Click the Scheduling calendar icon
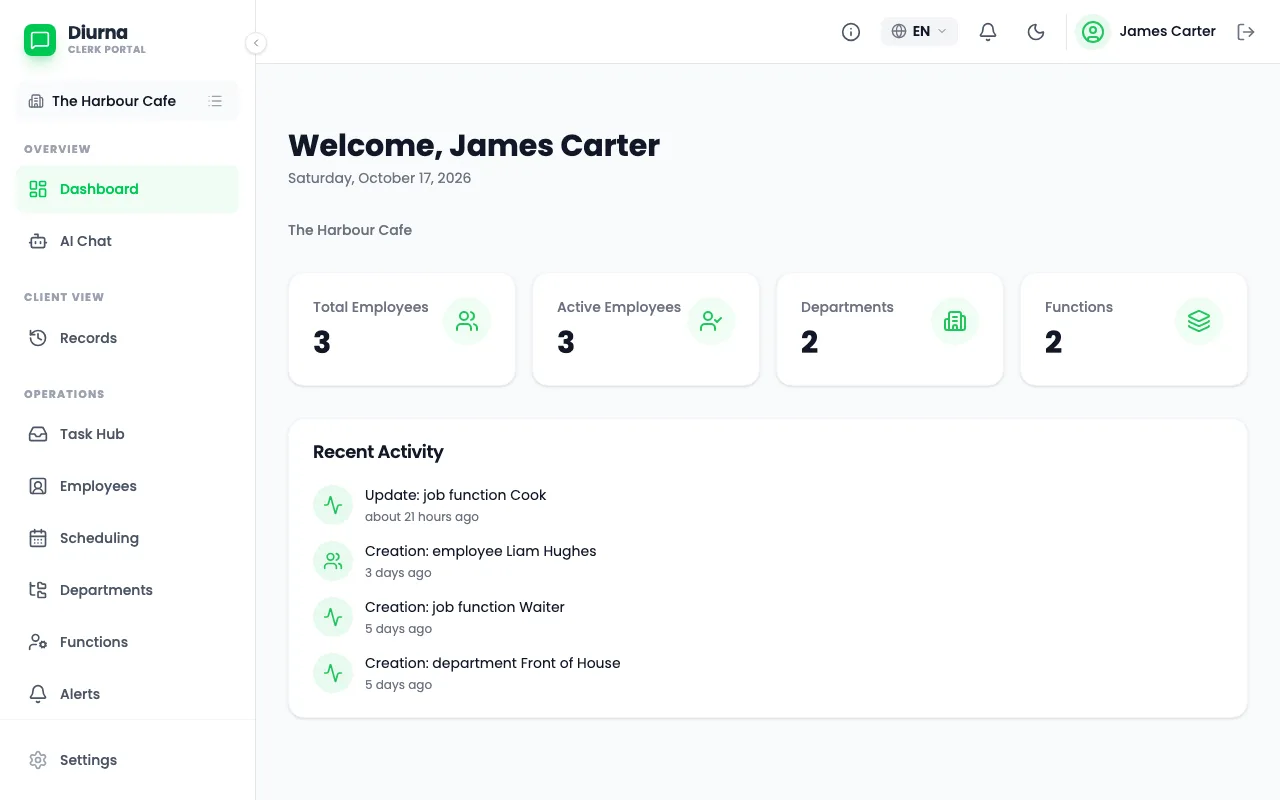Screen dimensions: 1280x800 coord(38,538)
